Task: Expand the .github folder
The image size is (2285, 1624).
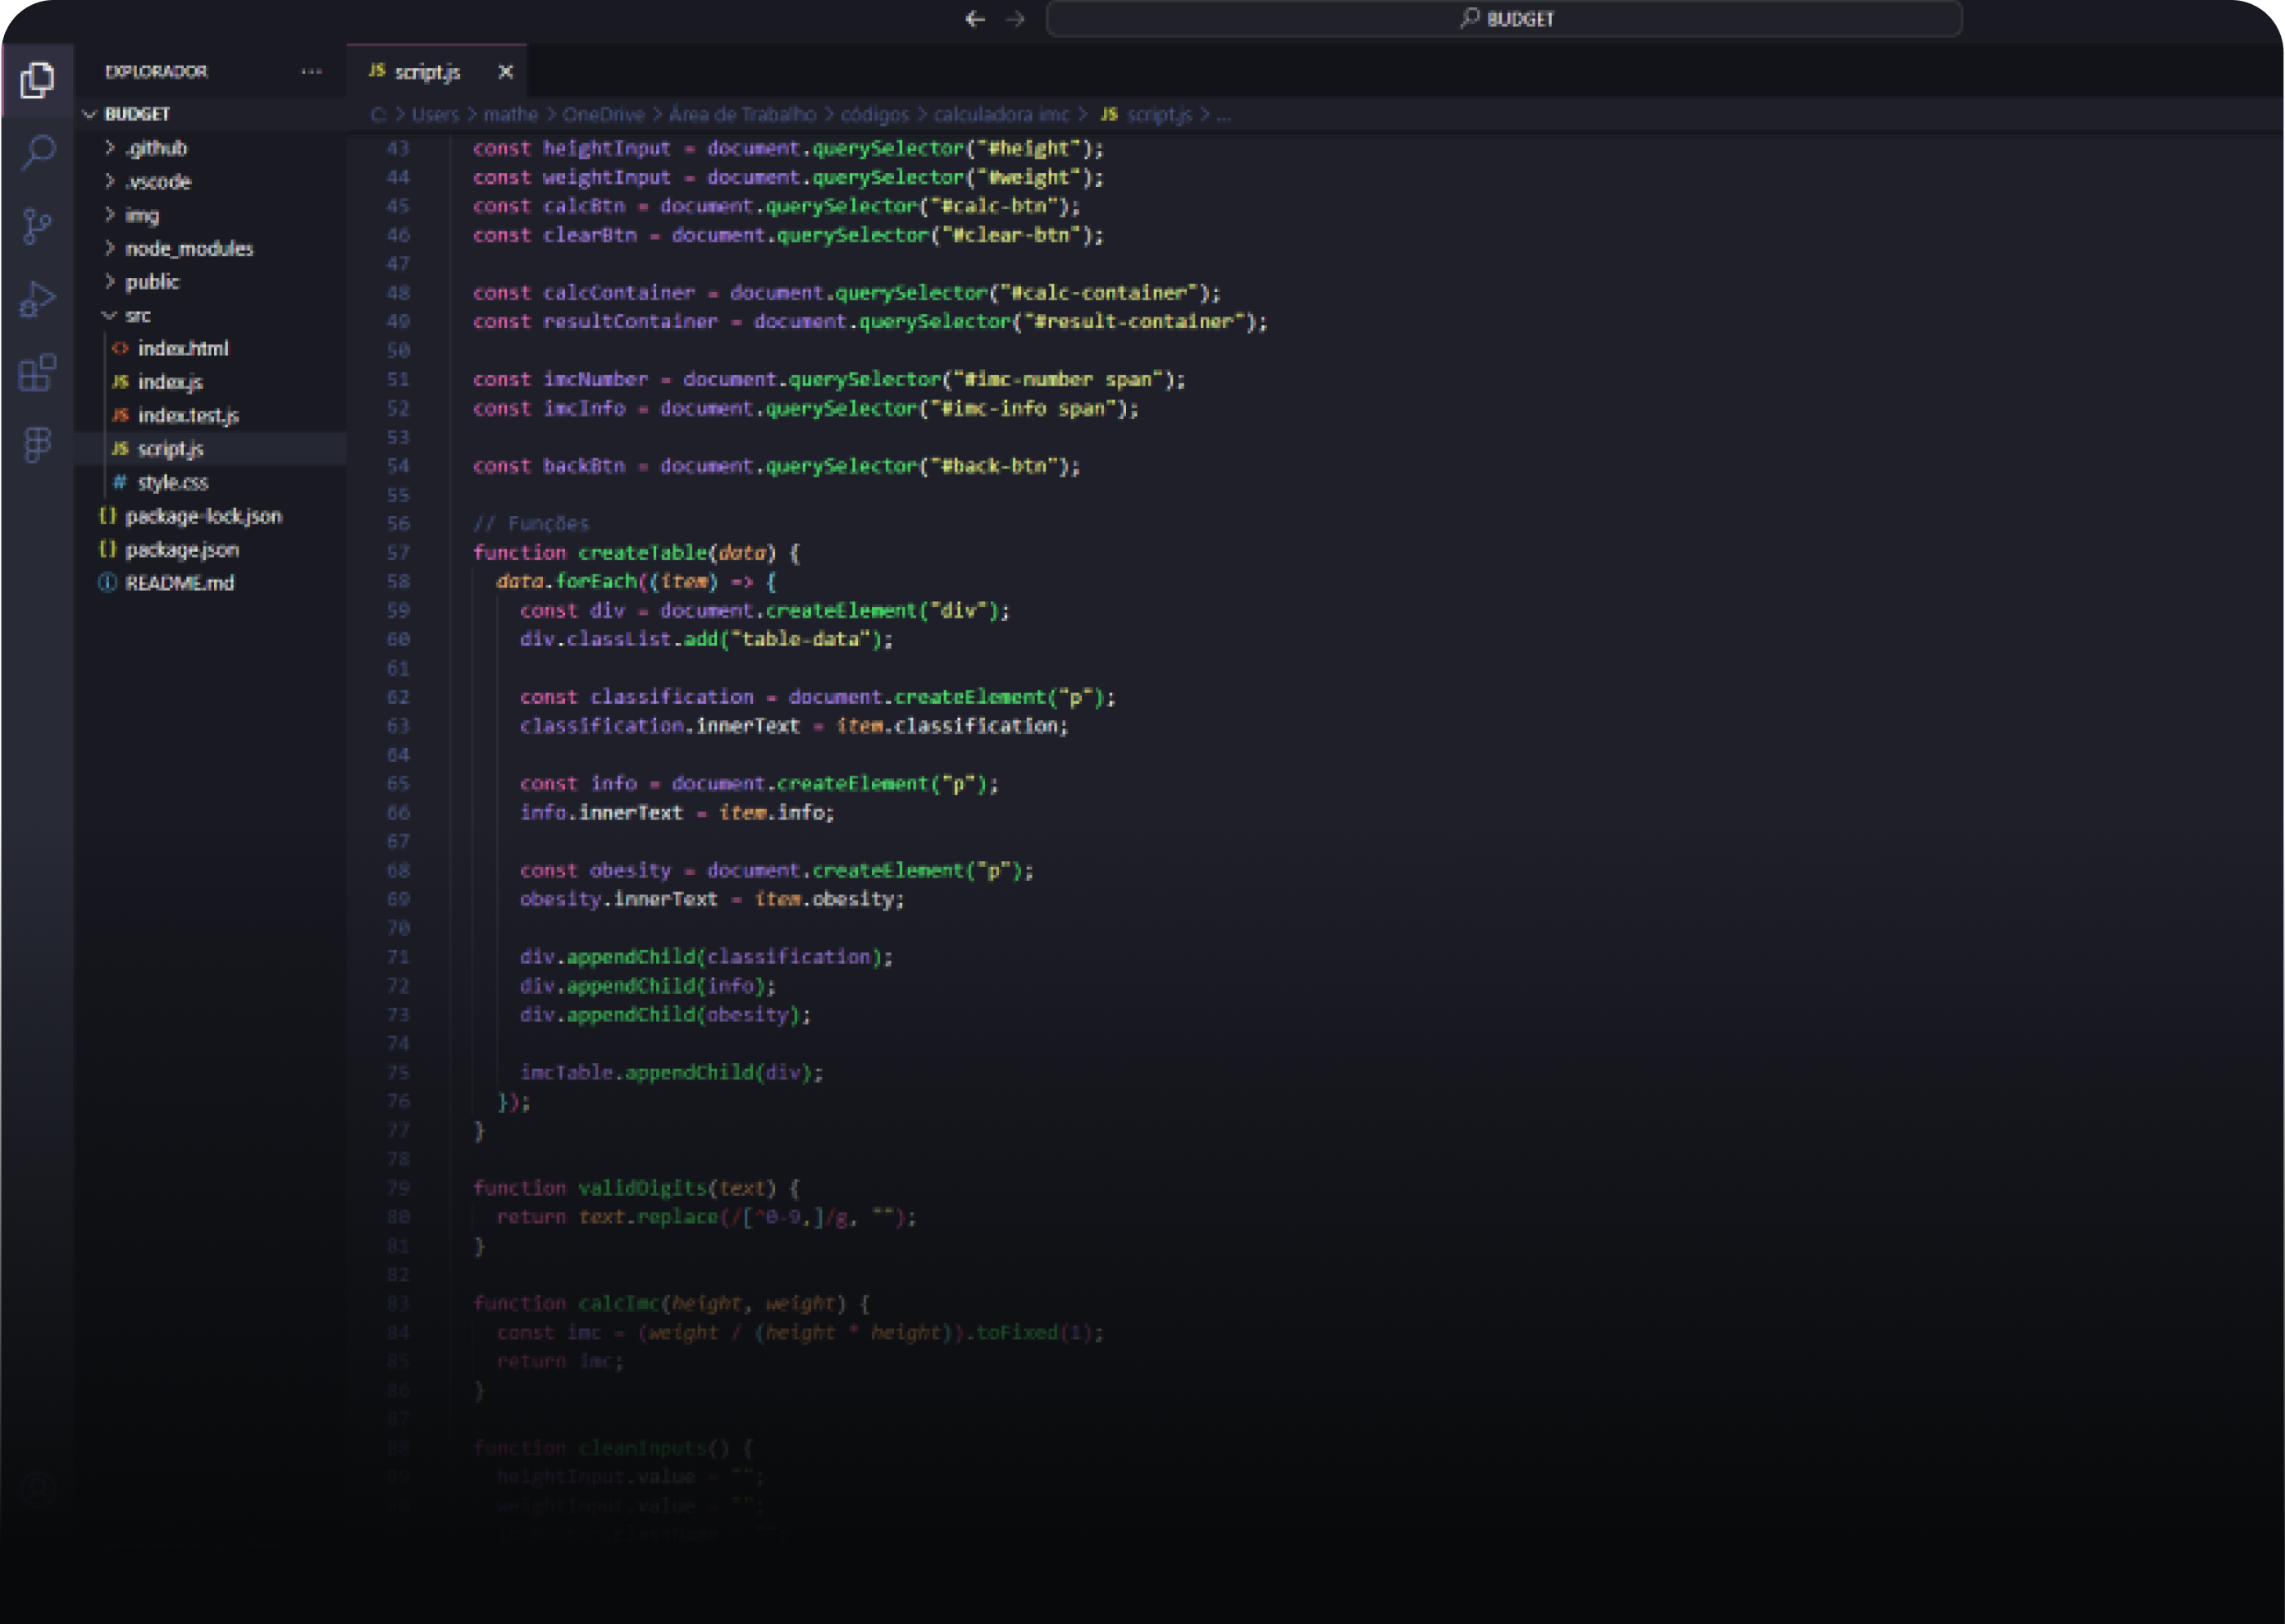Action: pos(156,147)
